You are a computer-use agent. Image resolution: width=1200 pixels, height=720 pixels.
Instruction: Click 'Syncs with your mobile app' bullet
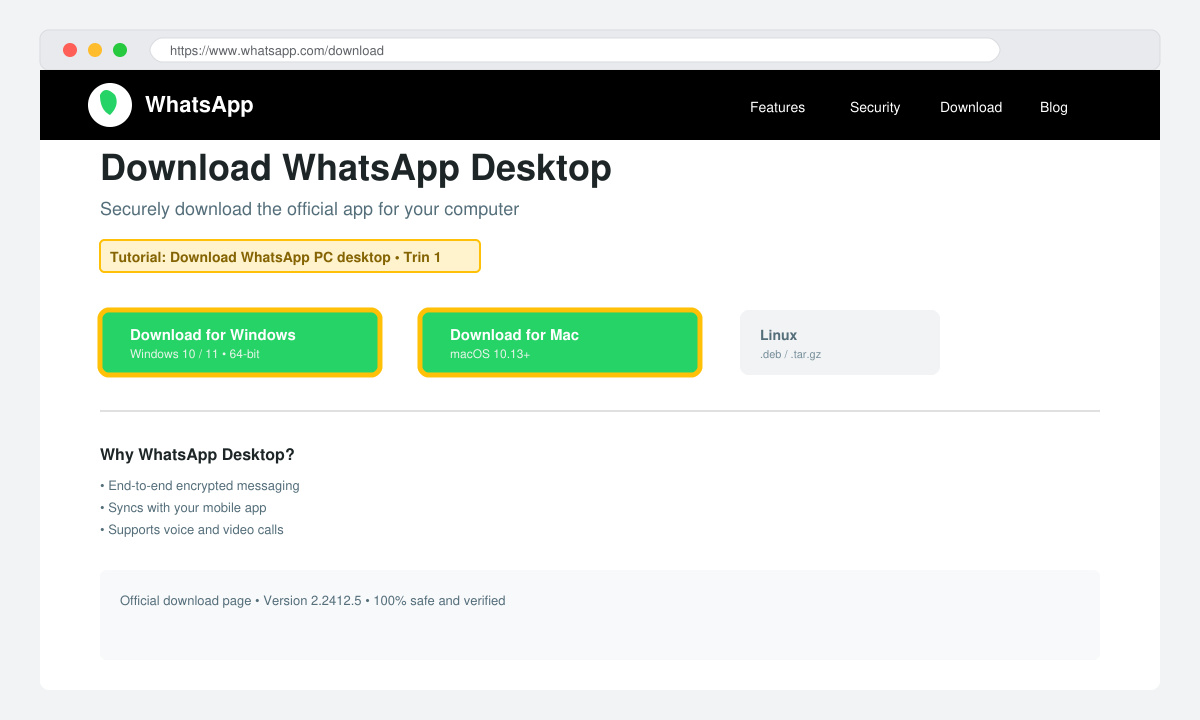(x=183, y=508)
